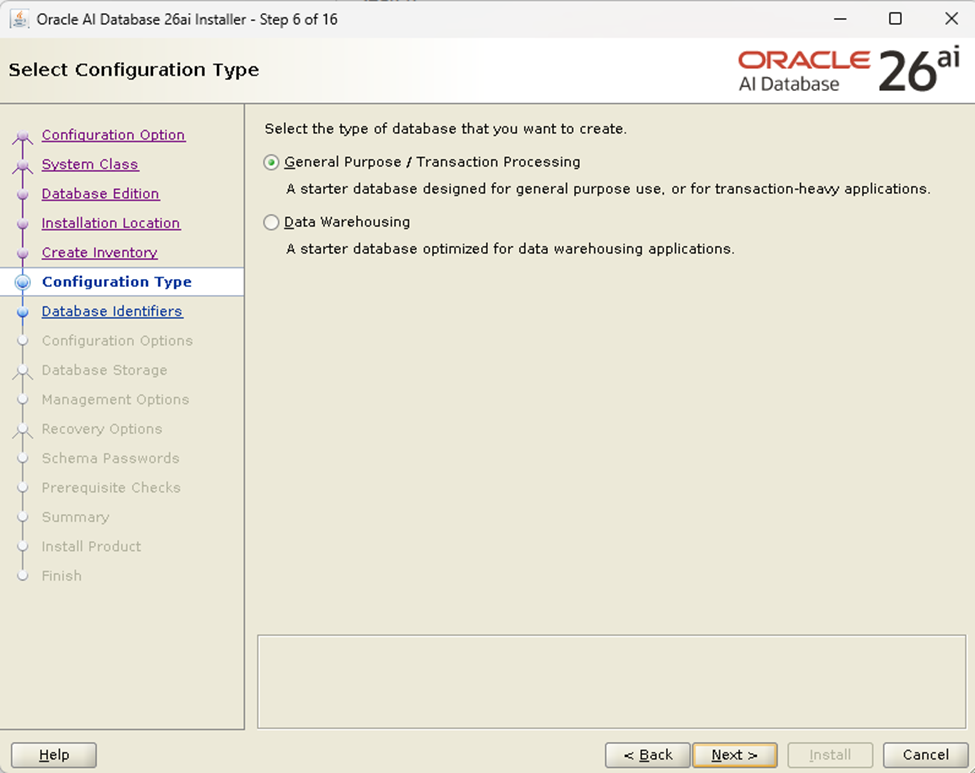Screen dimensions: 975x773
Task: Select the Configuration Type step
Action: tap(117, 282)
